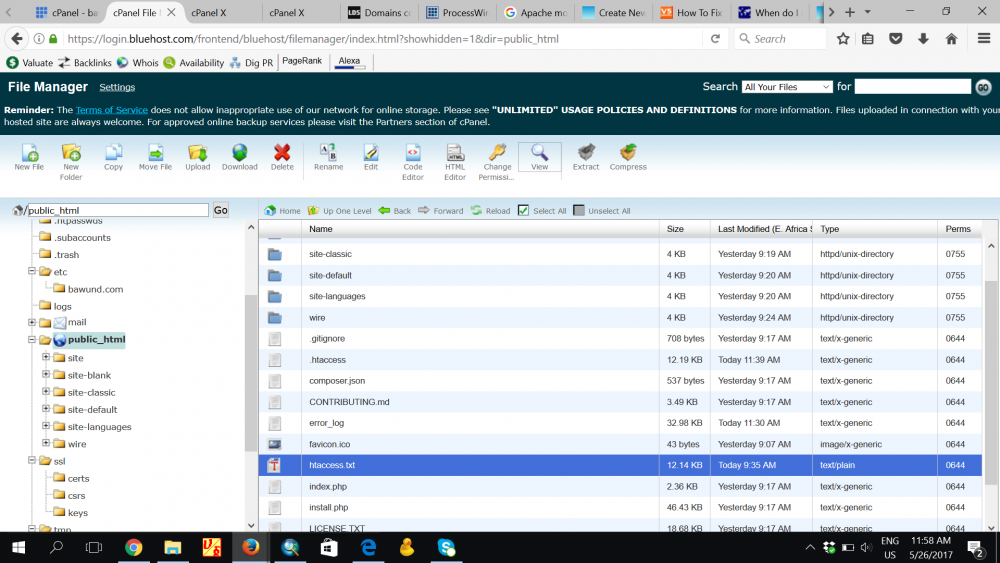Open the Terms of Service link
Image resolution: width=1000 pixels, height=563 pixels.
(x=111, y=110)
